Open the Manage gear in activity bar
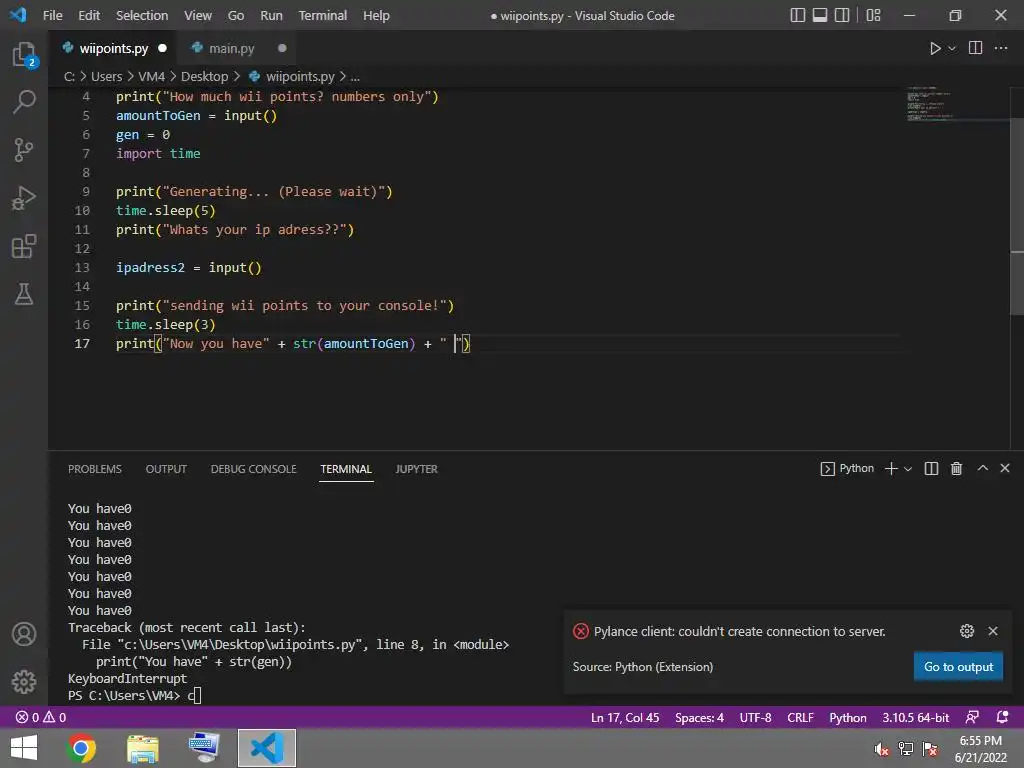The height and width of the screenshot is (768, 1024). coord(24,682)
